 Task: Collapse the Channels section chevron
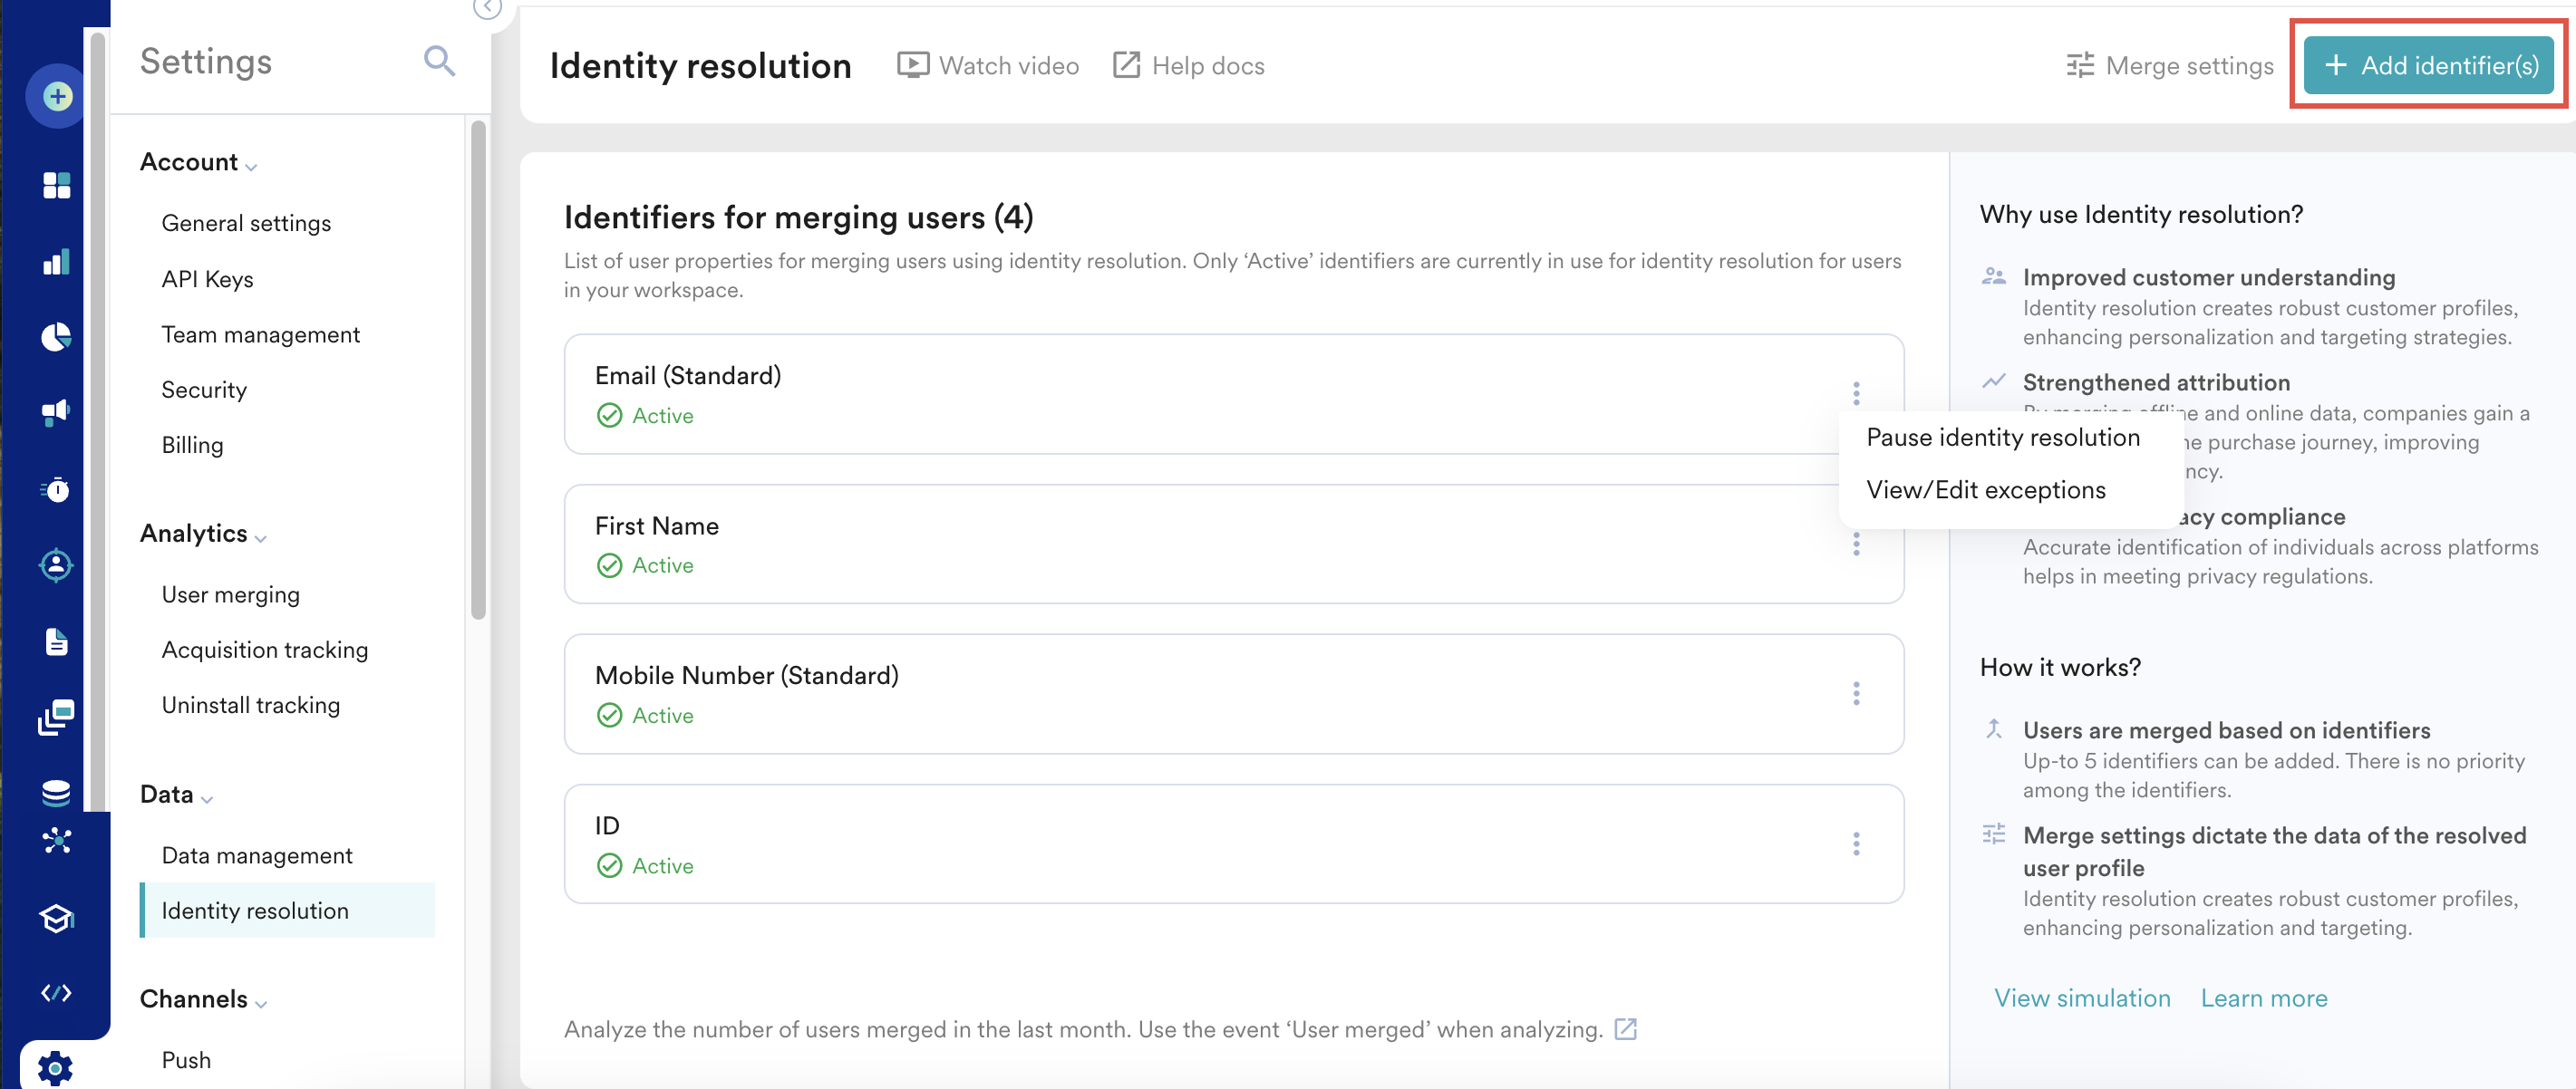point(261,1004)
